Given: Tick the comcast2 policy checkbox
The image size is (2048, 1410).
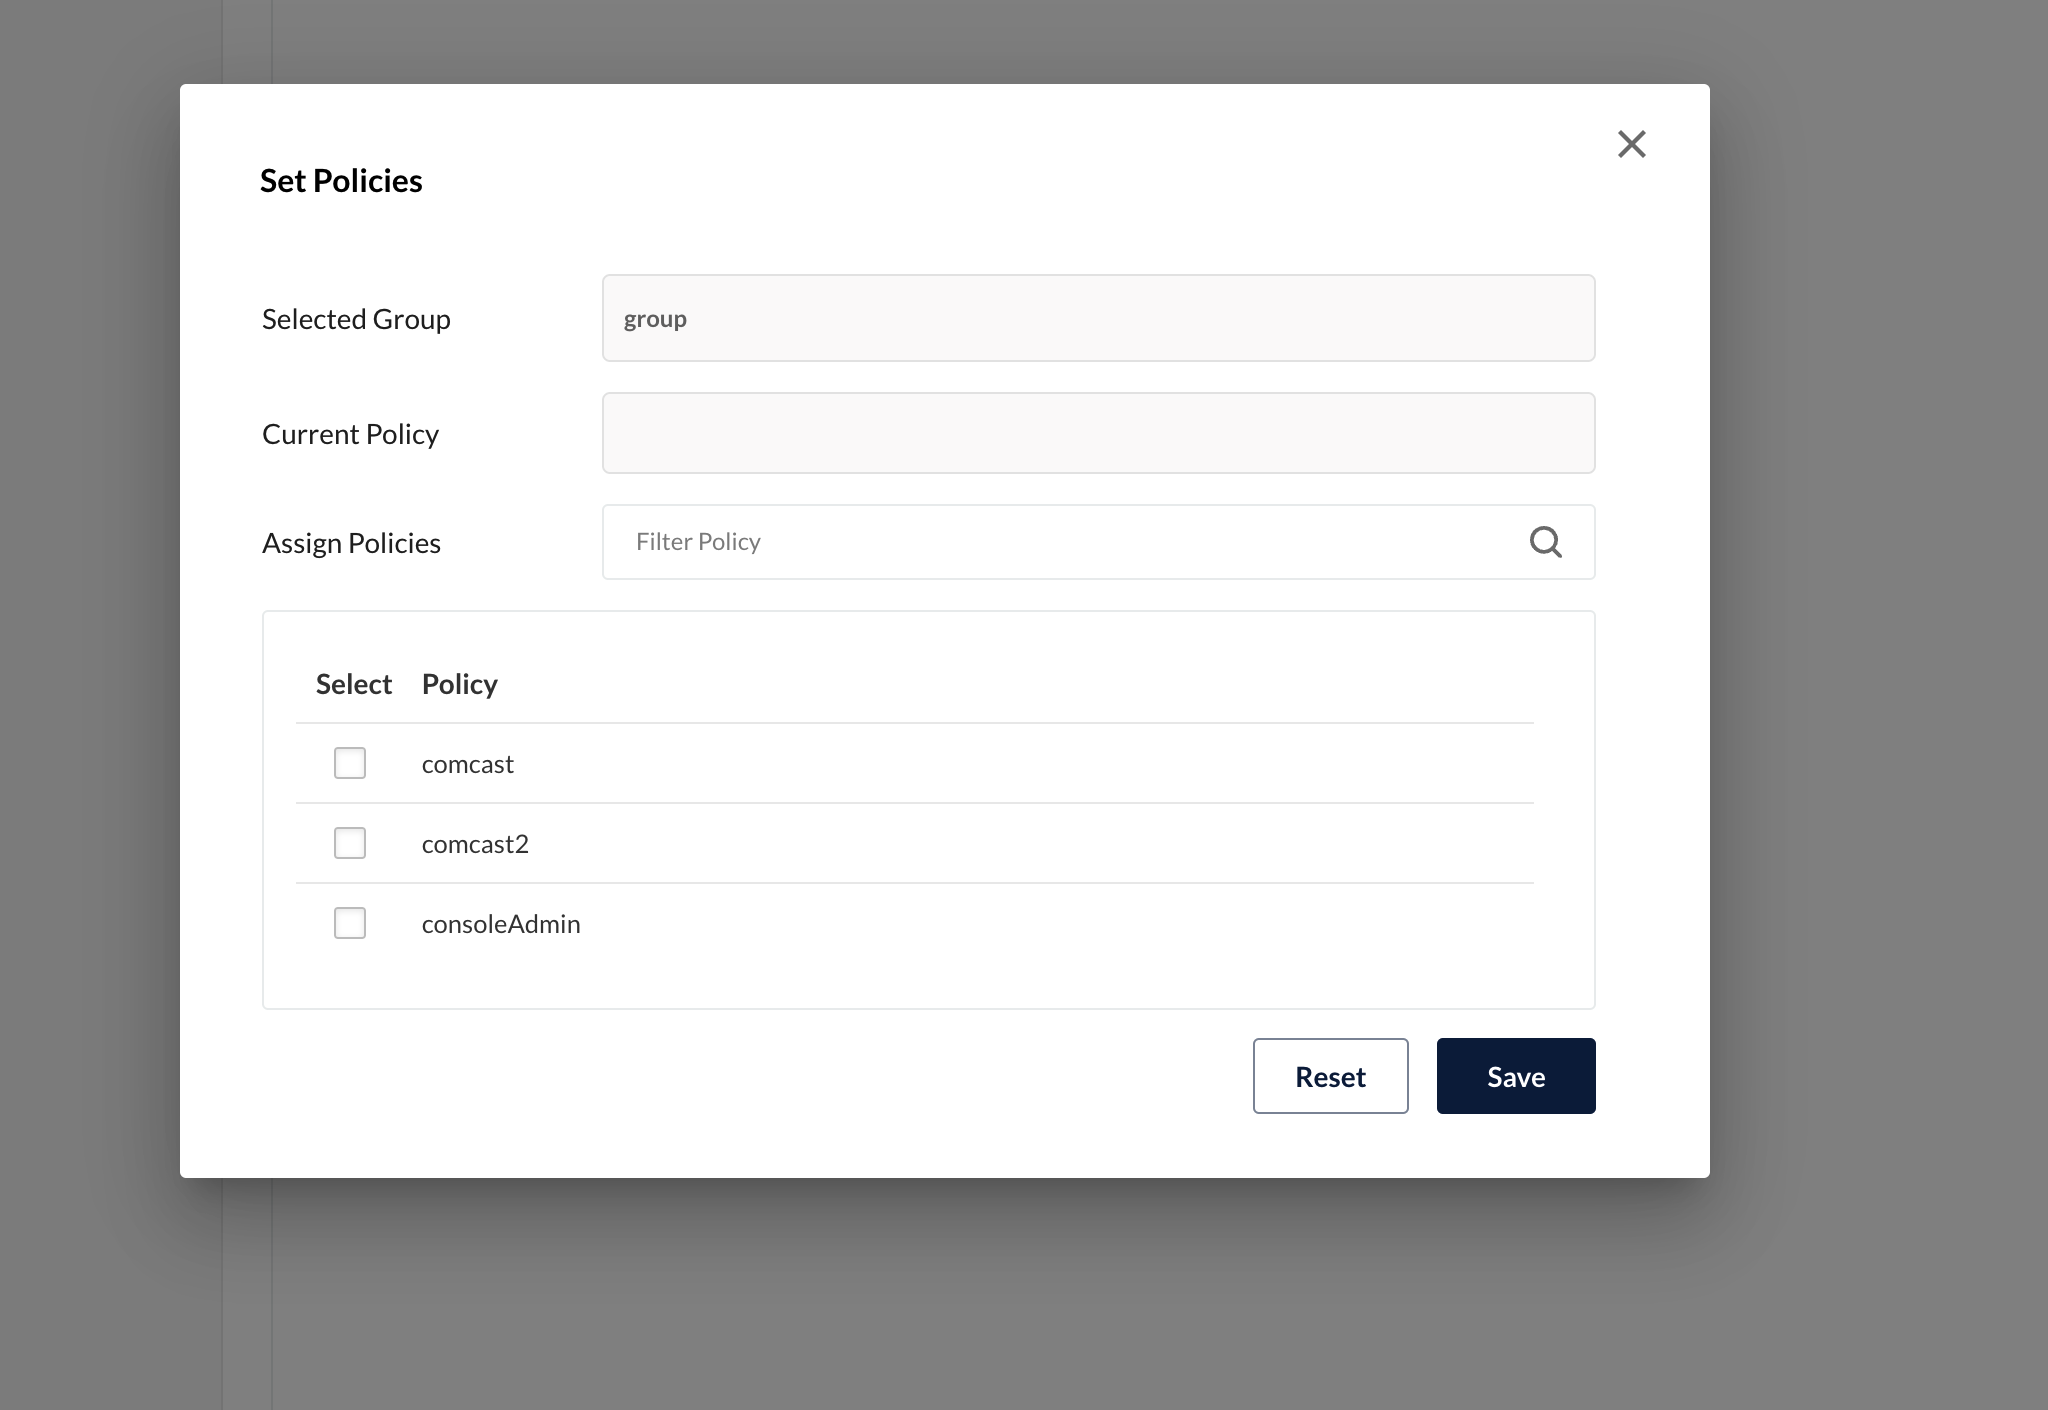Looking at the screenshot, I should click(350, 843).
